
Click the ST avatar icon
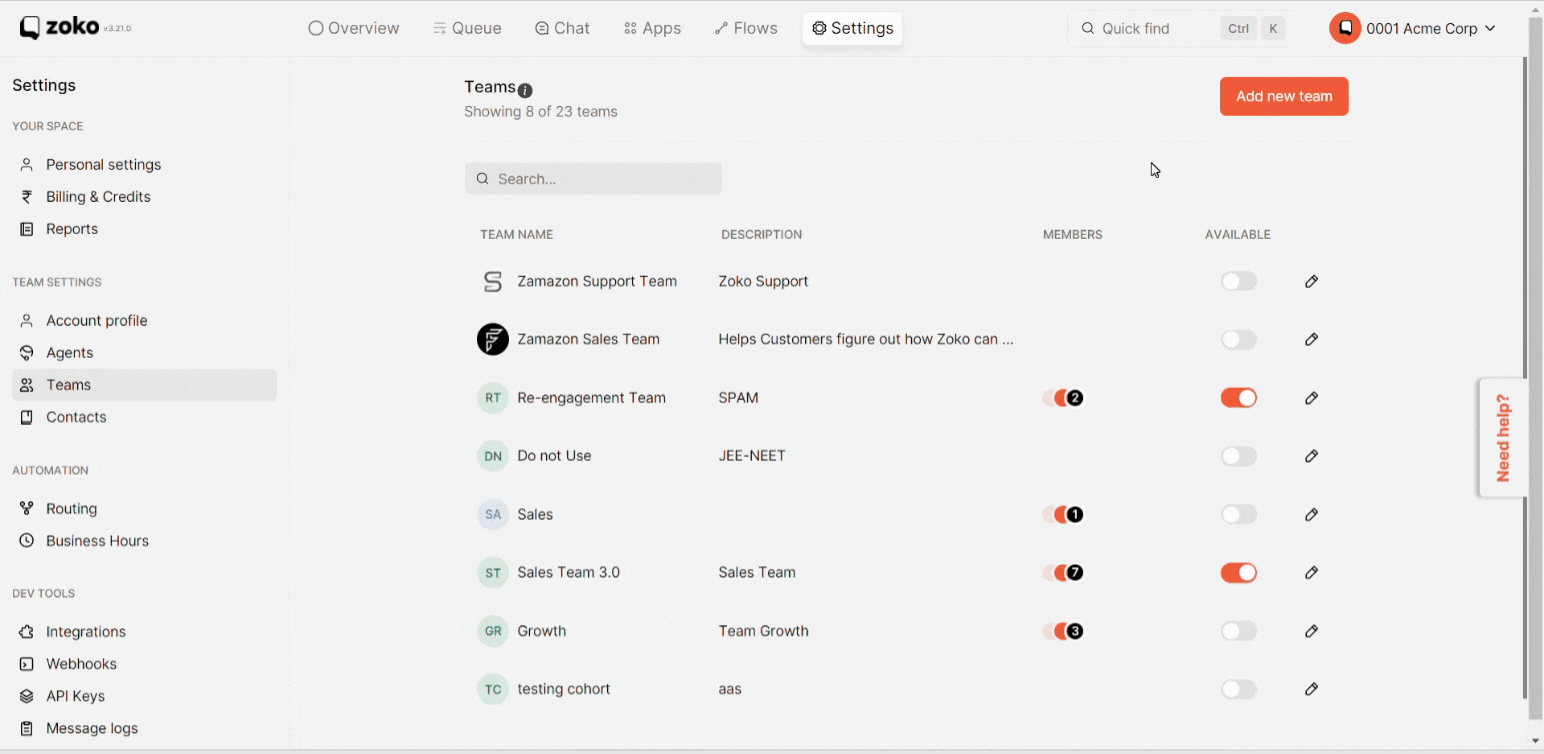(493, 573)
